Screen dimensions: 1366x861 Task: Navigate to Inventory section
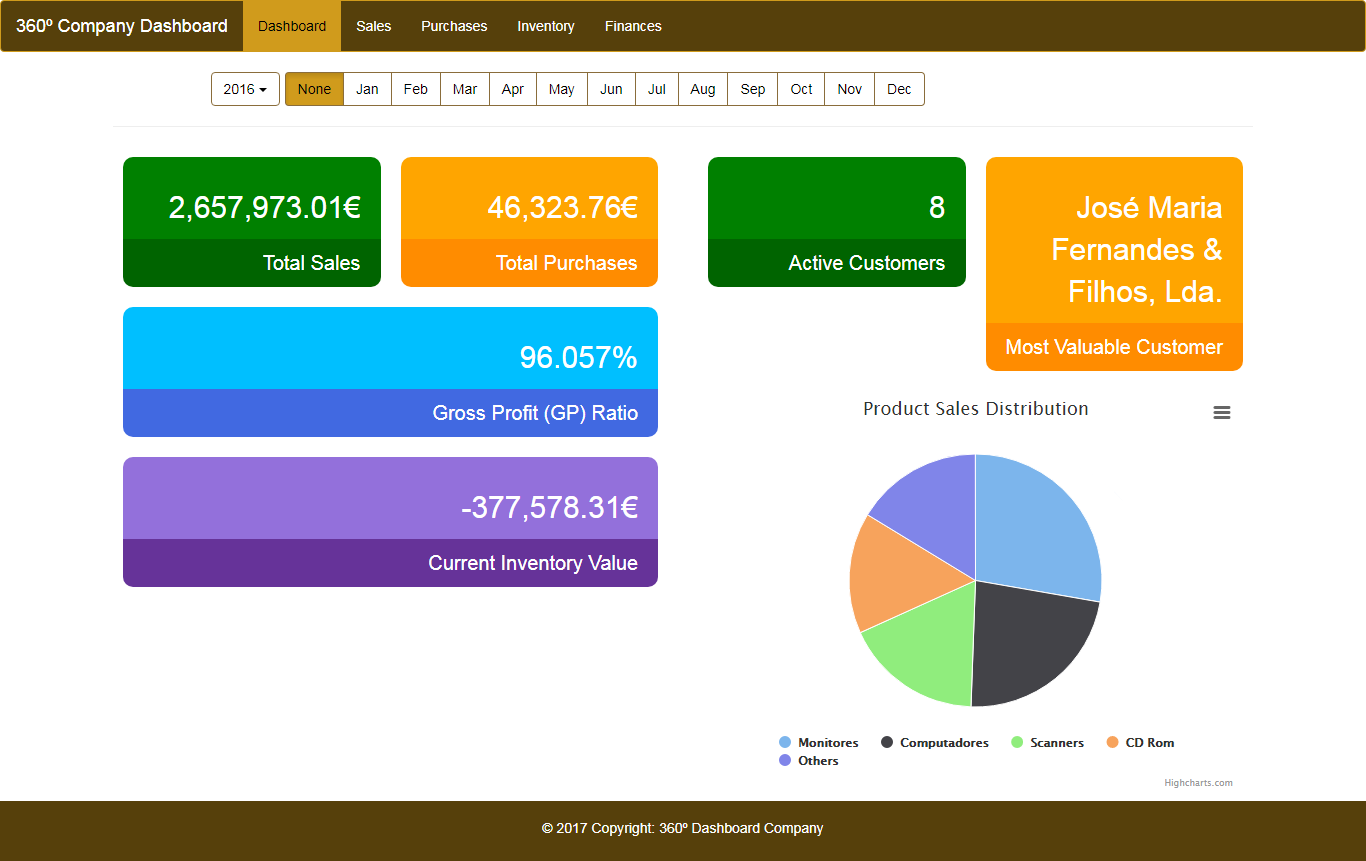pos(546,26)
